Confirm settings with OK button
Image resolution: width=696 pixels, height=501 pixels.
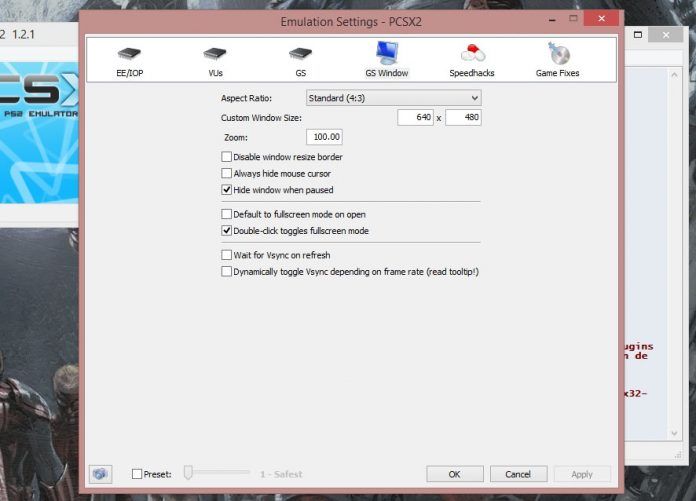455,474
